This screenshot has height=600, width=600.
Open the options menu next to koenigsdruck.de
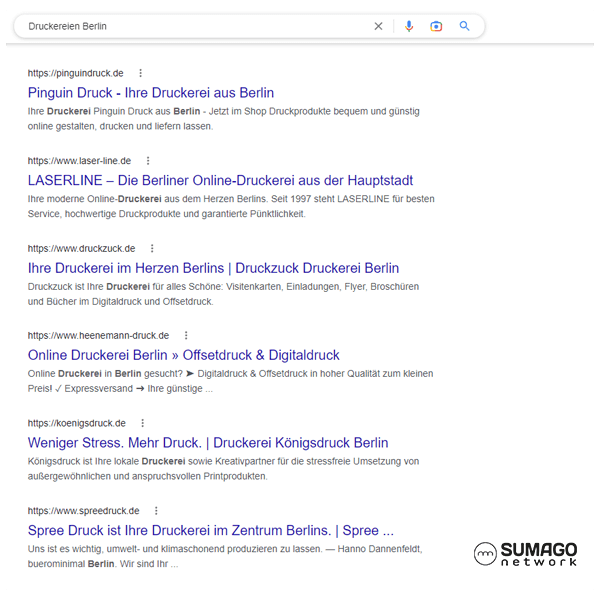click(142, 423)
